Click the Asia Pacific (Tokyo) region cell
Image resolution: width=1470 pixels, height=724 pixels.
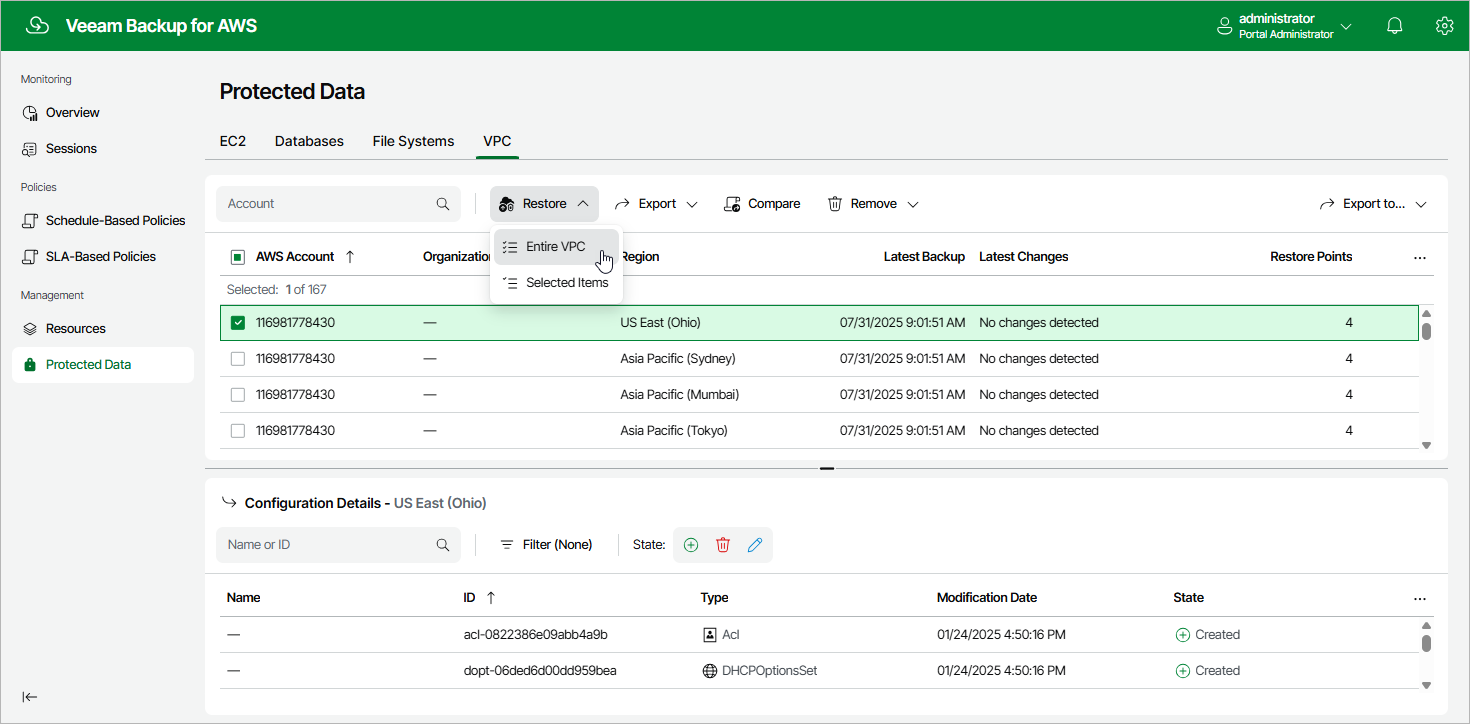pos(674,431)
